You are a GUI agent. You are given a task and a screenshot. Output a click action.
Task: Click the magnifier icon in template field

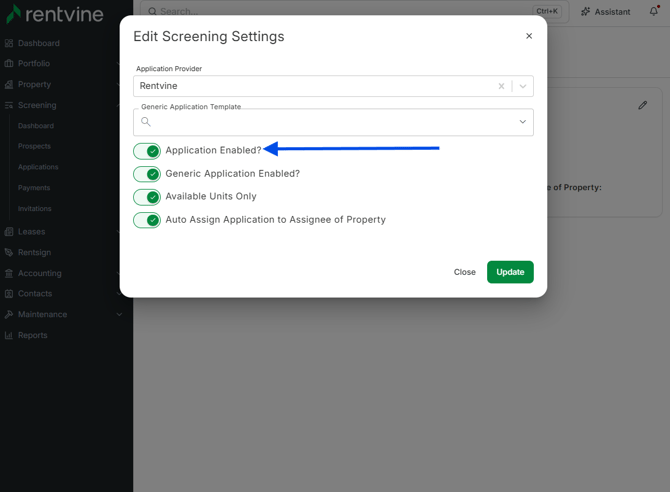(x=146, y=122)
